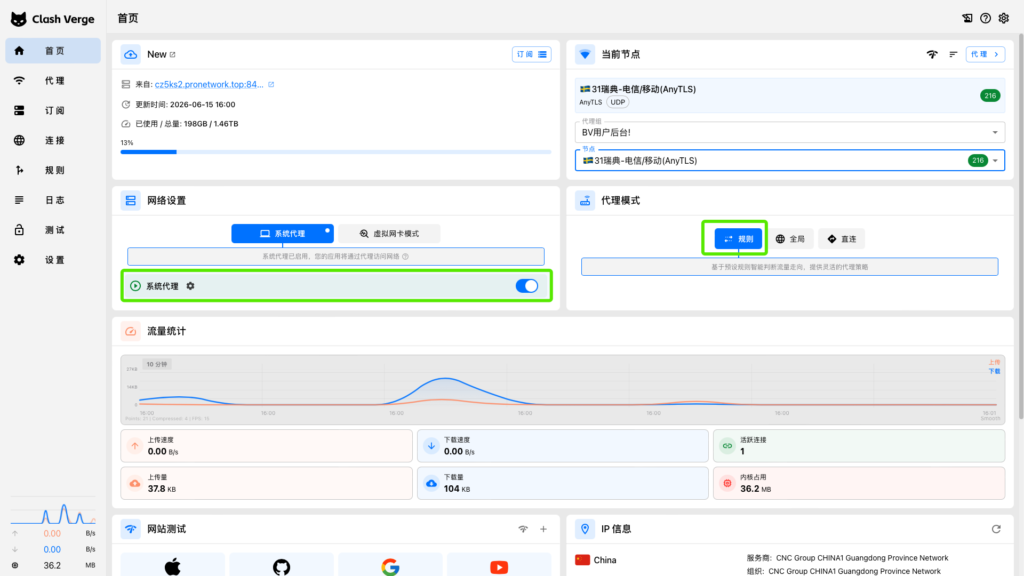Click the 网站测试 header icon
This screenshot has width=1024, height=576.
click(131, 529)
